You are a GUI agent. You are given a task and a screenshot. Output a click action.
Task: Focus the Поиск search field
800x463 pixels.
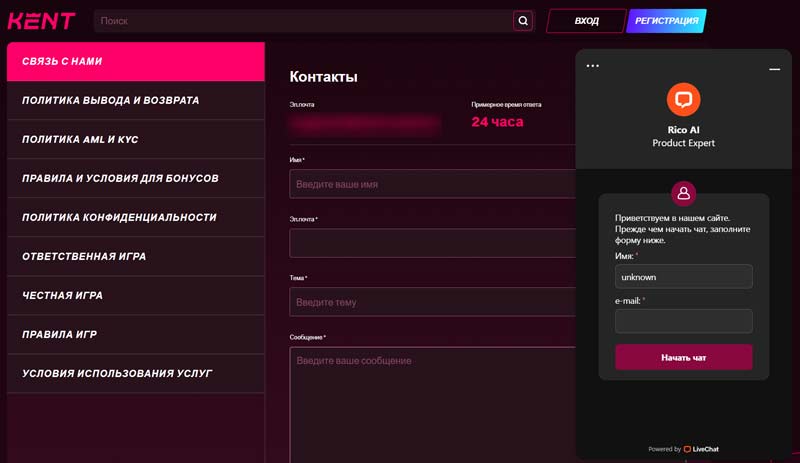click(300, 21)
